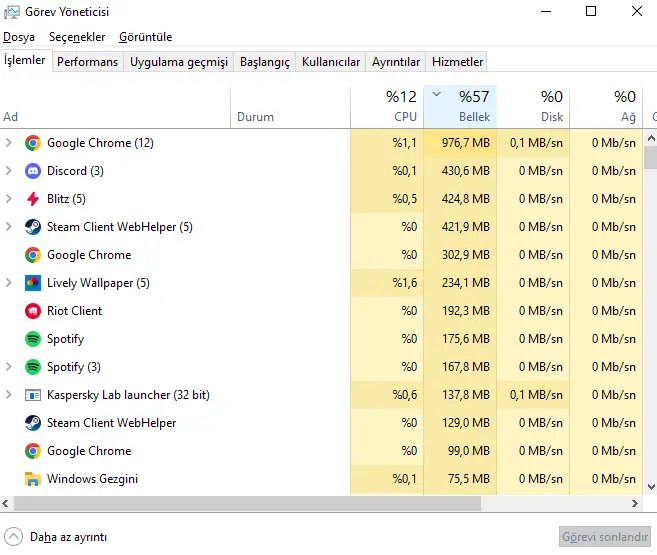Select the İşlemler tab

(25, 60)
